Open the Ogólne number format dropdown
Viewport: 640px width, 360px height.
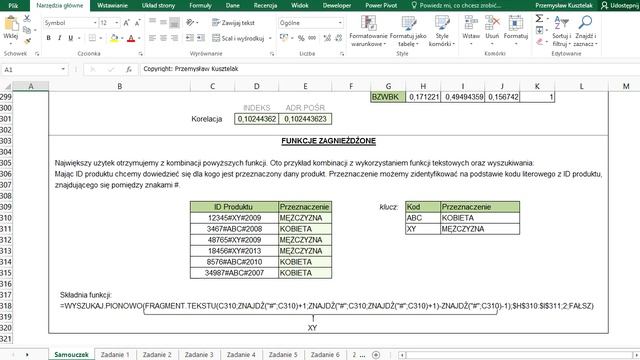(x=340, y=23)
